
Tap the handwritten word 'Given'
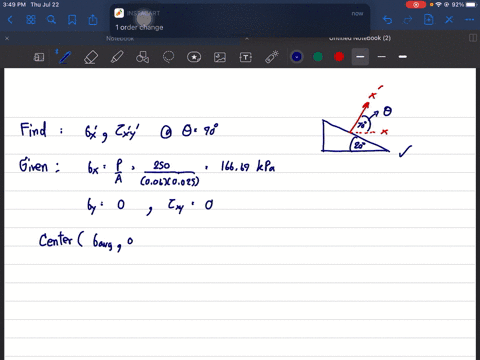pos(34,165)
